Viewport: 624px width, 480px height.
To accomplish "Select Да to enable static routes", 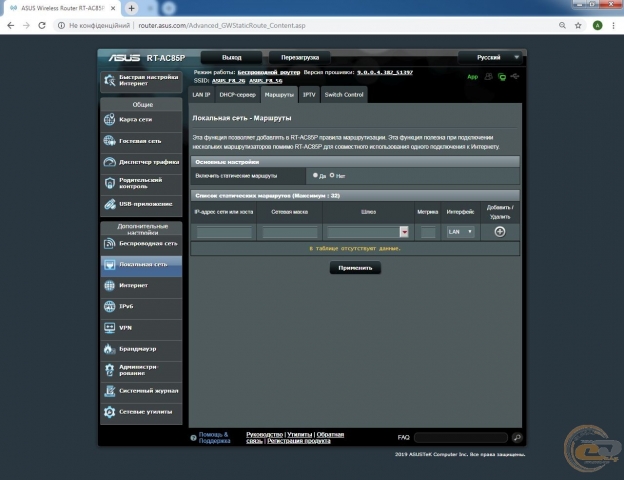I will coord(315,175).
